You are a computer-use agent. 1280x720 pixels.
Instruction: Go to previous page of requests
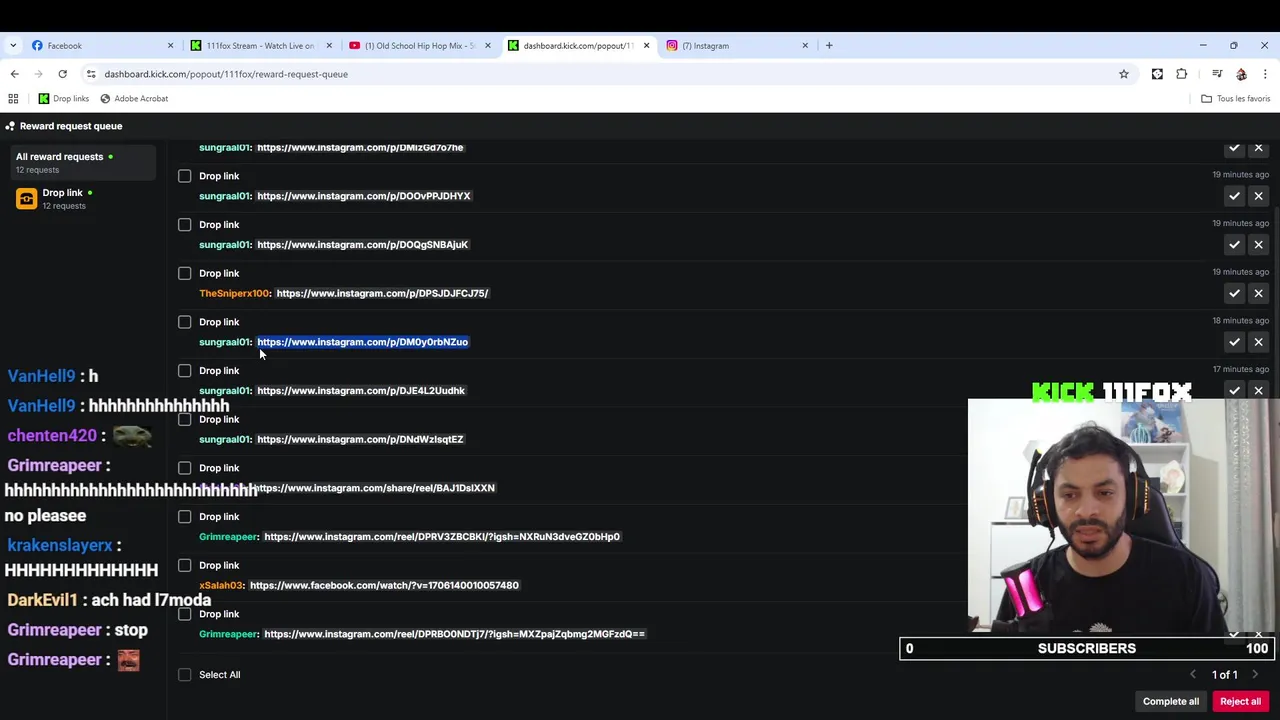tap(1192, 675)
